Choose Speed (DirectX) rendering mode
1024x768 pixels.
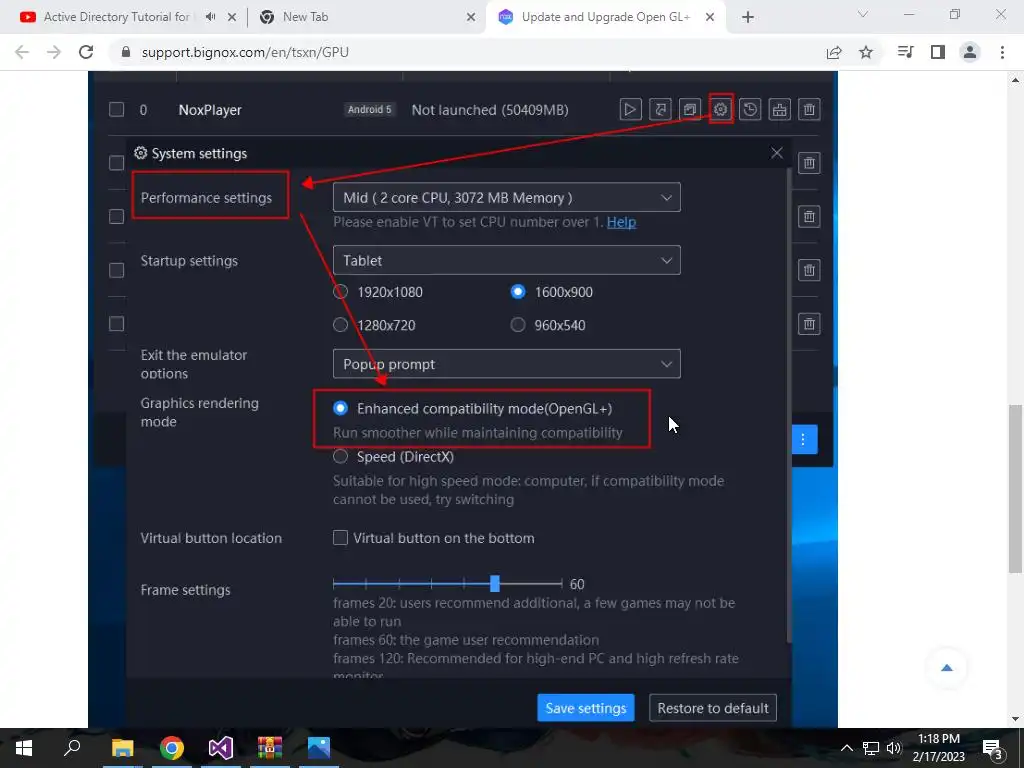click(x=340, y=456)
